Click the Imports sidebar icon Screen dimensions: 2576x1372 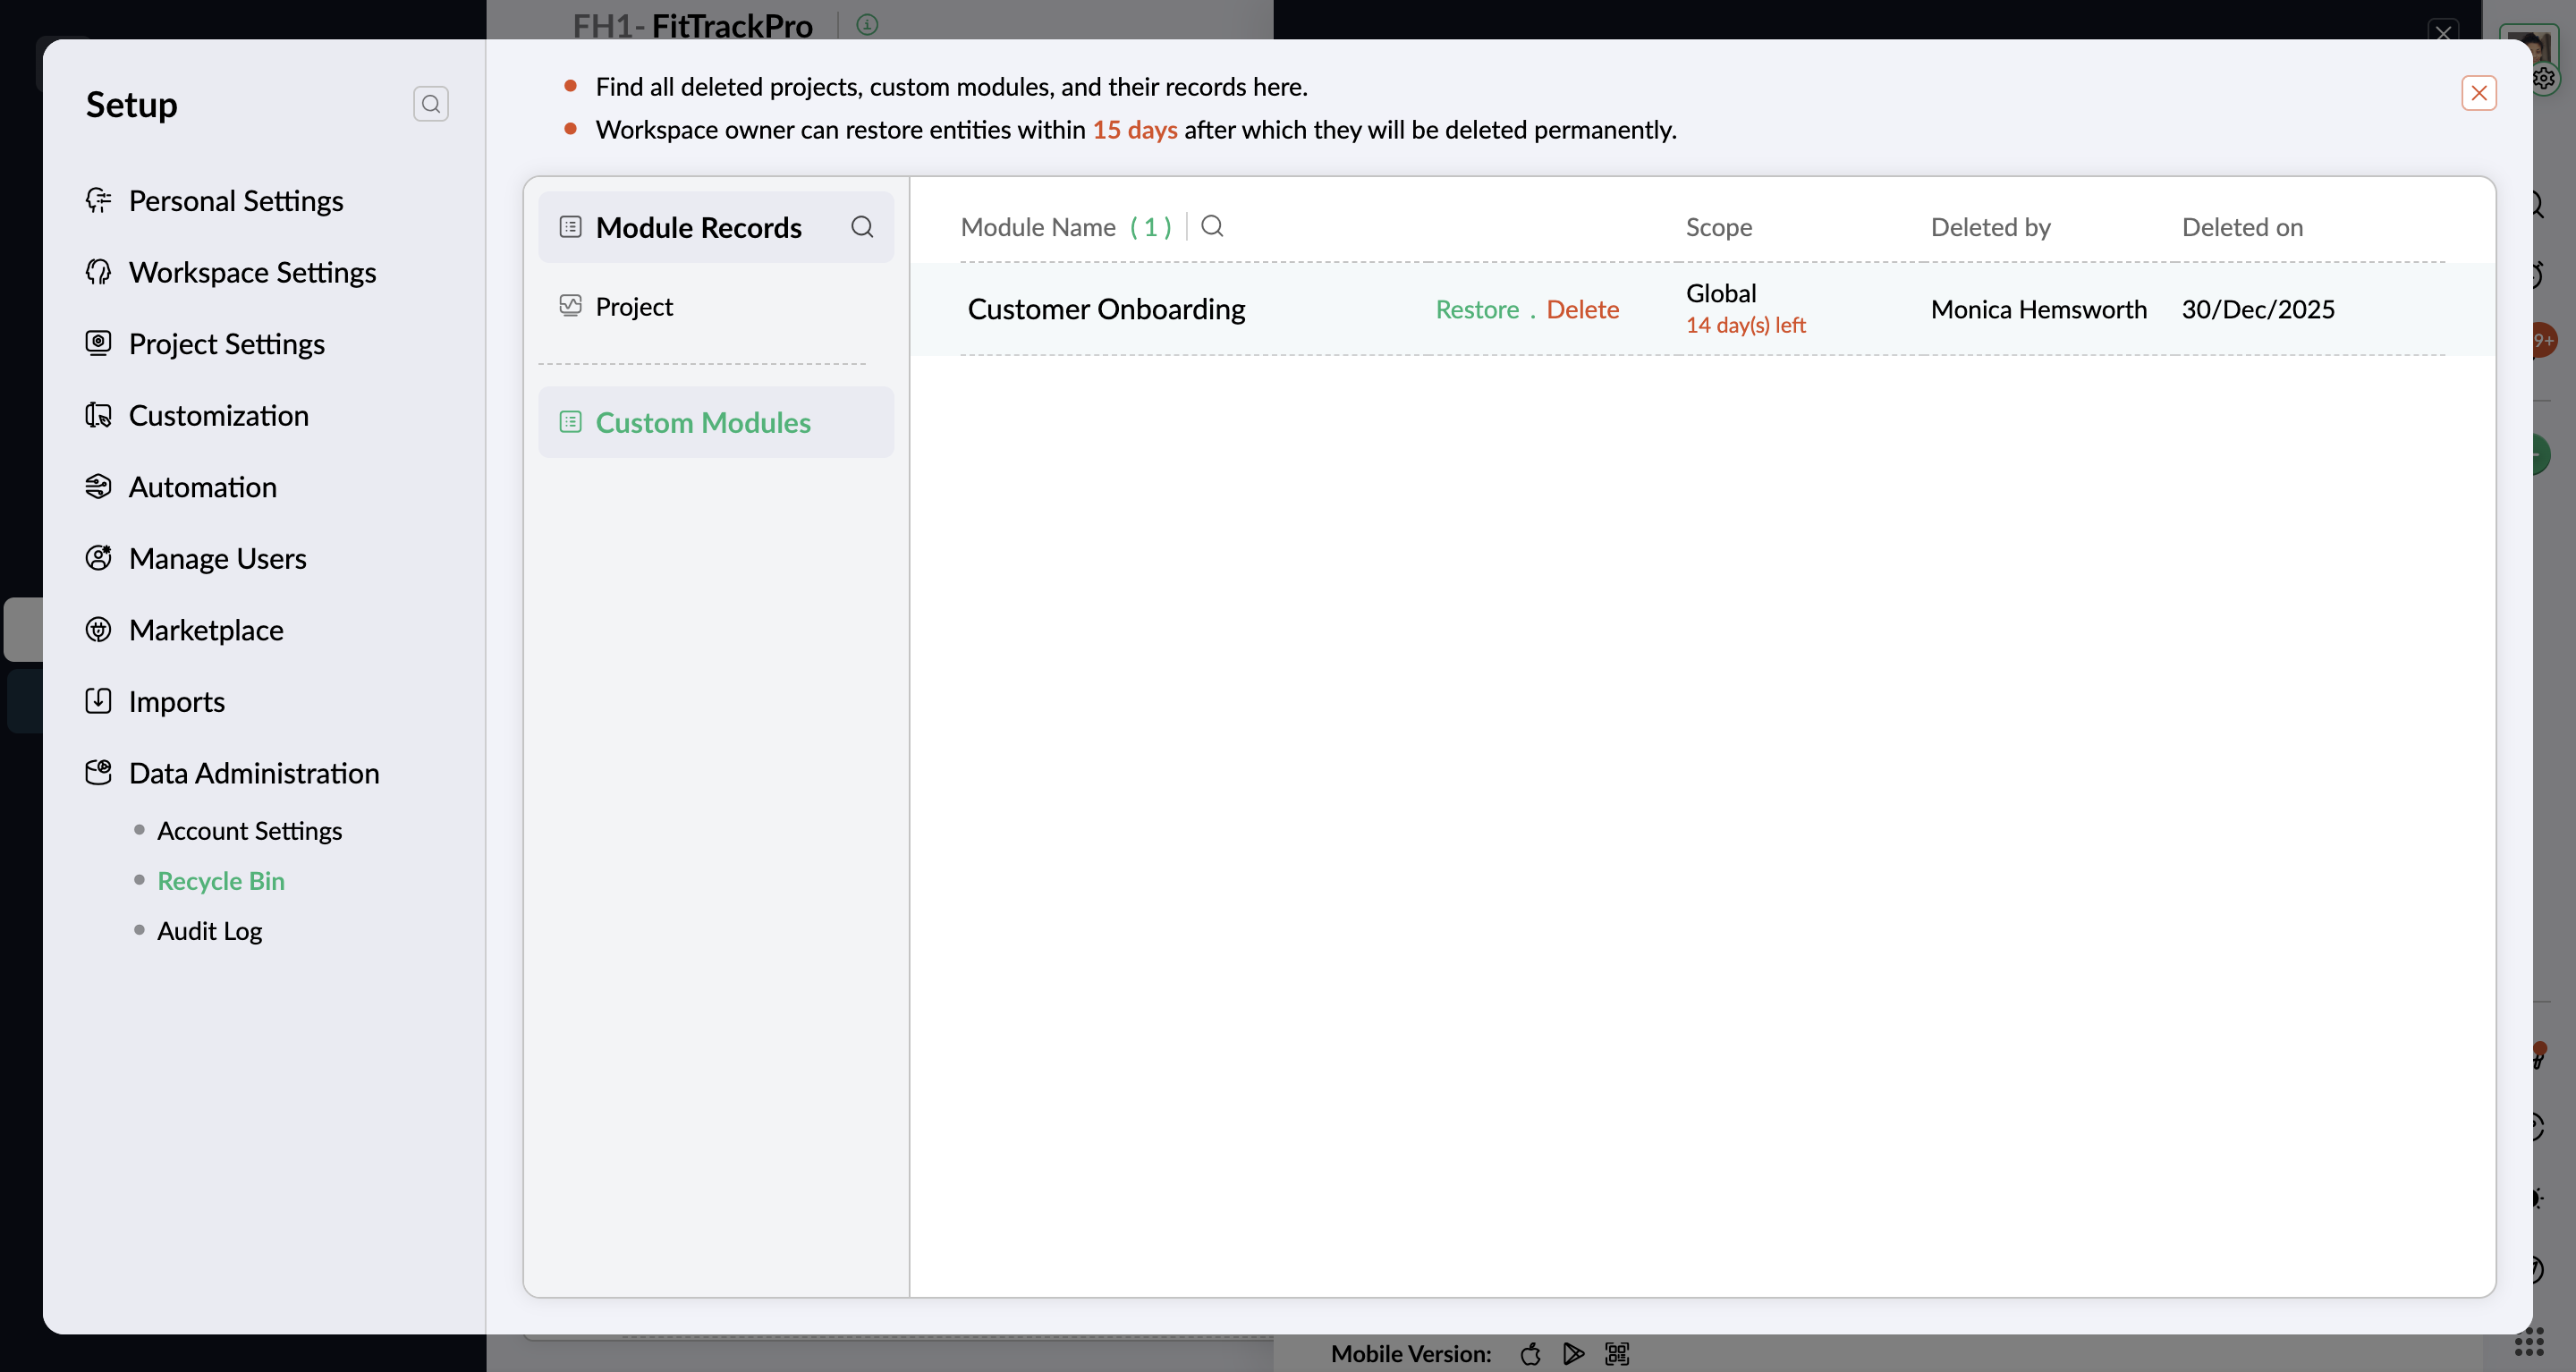98,701
